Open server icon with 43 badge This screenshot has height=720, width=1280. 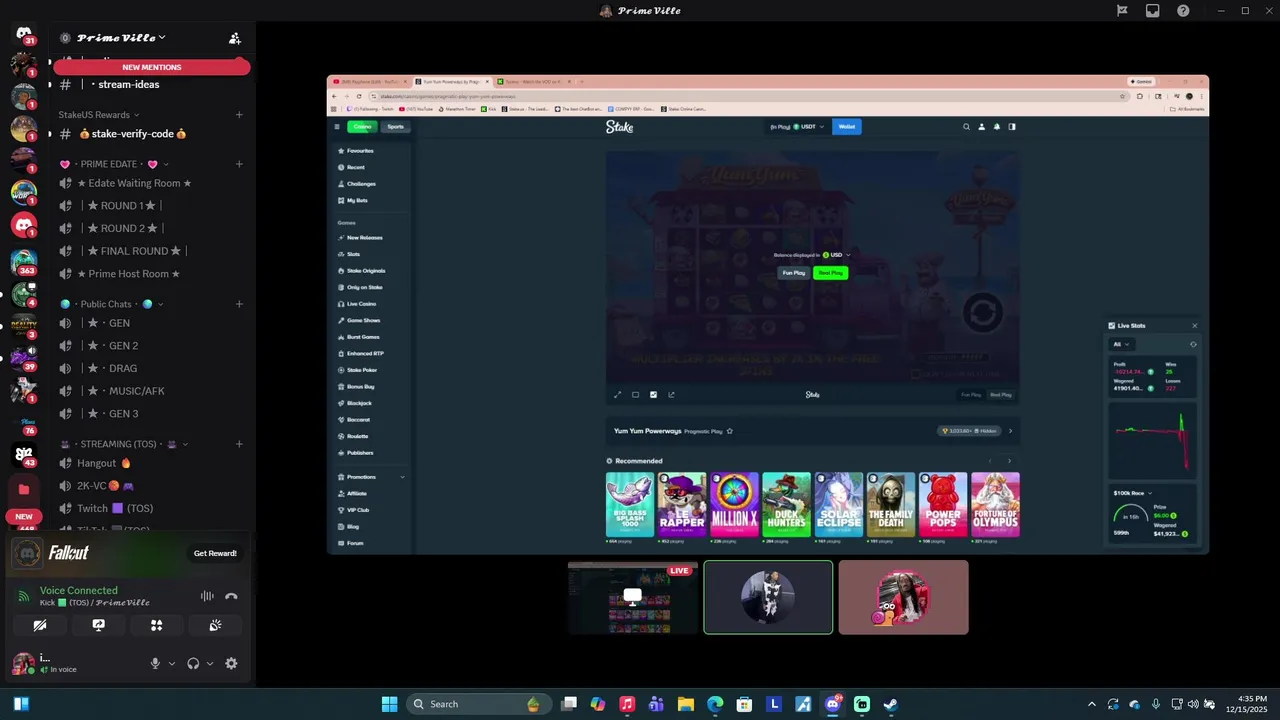[x=24, y=454]
